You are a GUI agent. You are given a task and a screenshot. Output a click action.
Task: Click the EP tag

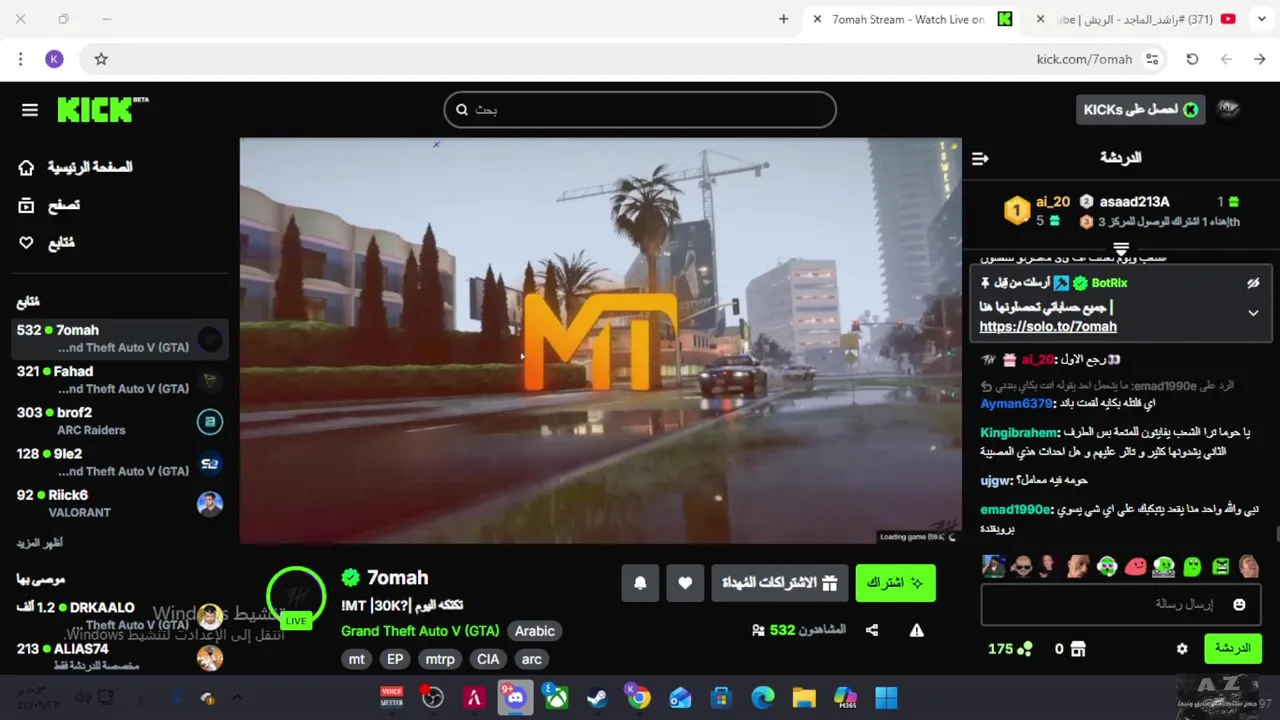pyautogui.click(x=395, y=659)
